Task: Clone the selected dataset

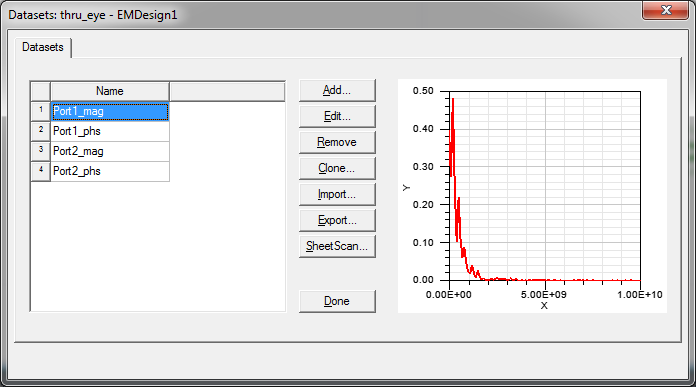Action: [x=337, y=168]
